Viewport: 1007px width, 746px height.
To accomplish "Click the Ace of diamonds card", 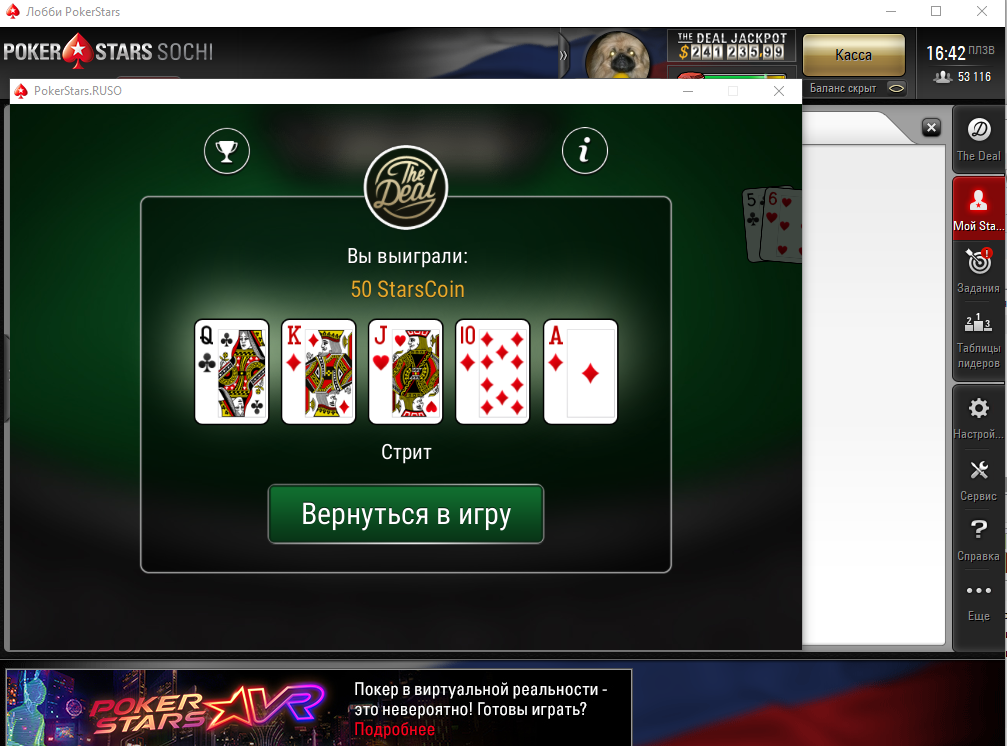I will (x=580, y=372).
